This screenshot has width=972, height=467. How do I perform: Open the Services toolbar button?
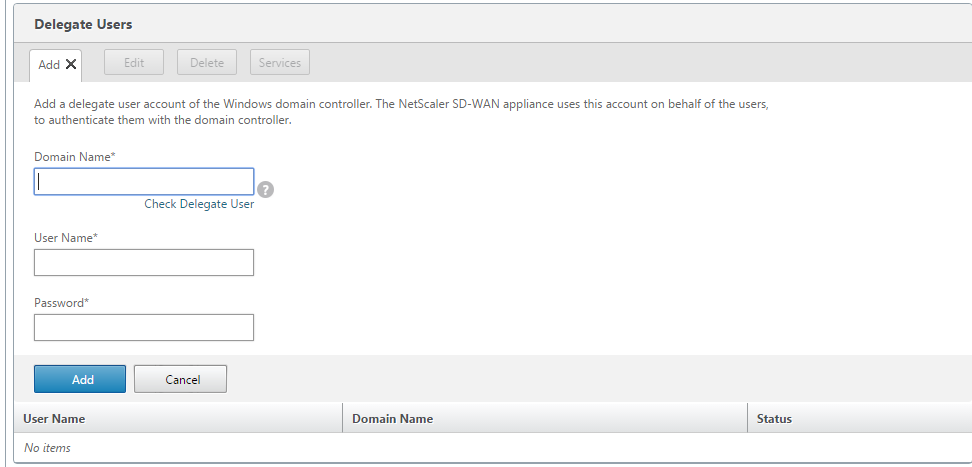(x=280, y=63)
